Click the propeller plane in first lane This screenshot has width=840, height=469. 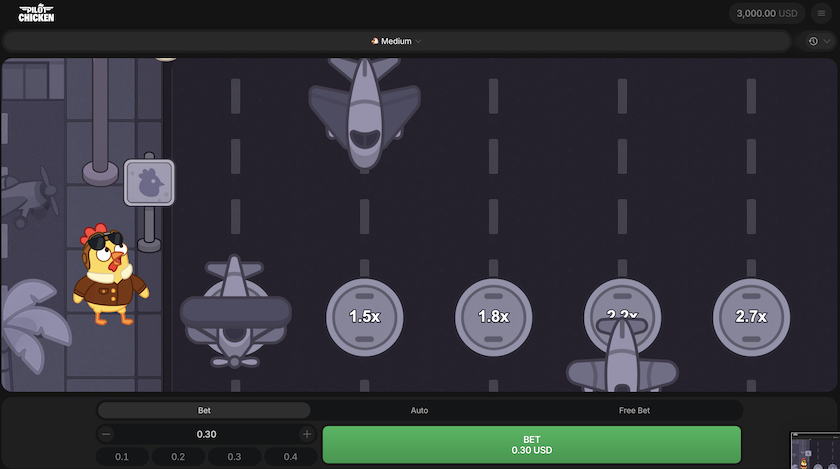pos(235,312)
